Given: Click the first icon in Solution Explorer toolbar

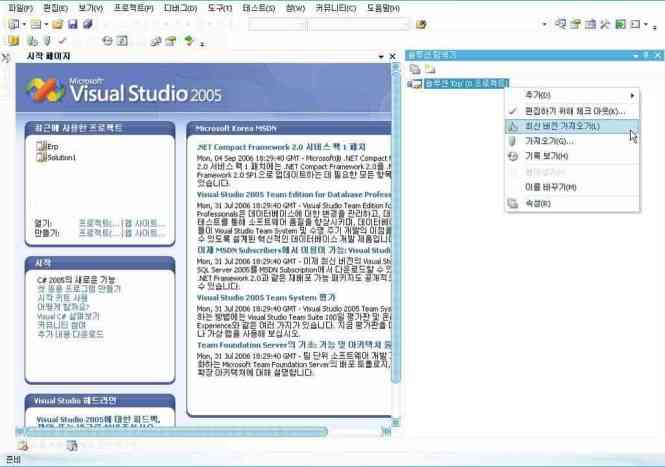Looking at the screenshot, I should pyautogui.click(x=415, y=69).
